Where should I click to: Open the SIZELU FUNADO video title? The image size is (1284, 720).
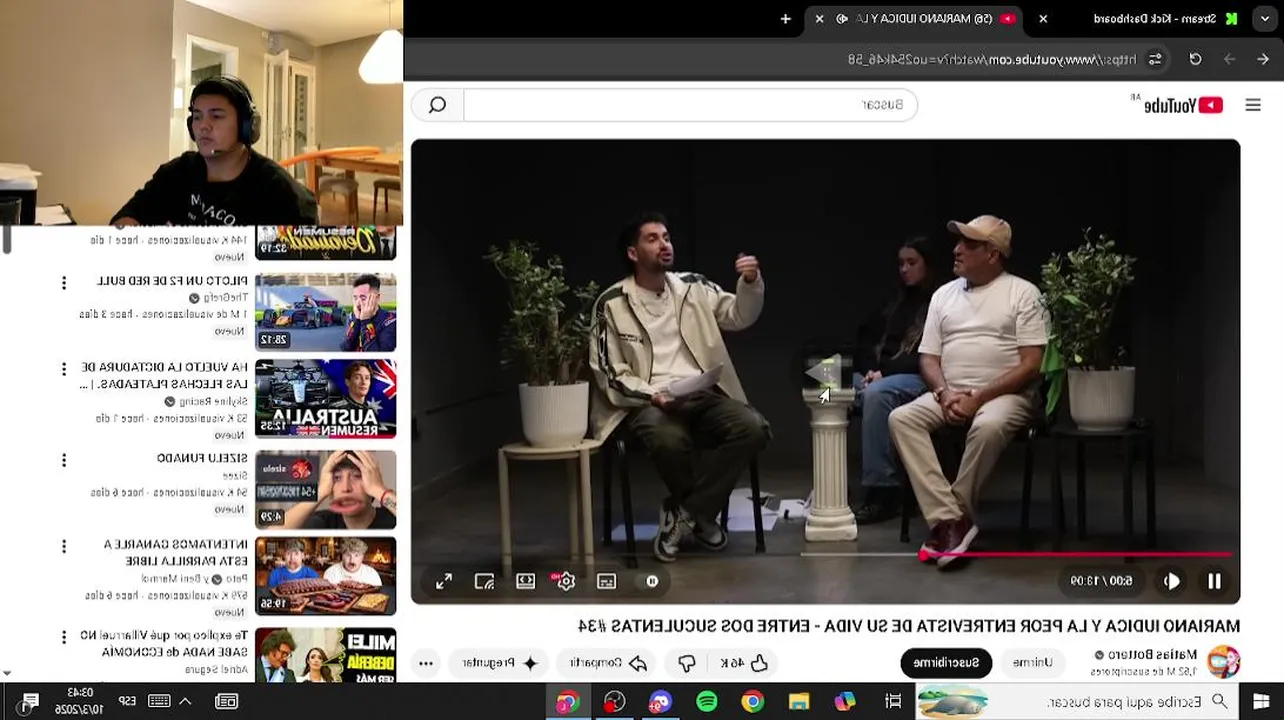tap(202, 458)
